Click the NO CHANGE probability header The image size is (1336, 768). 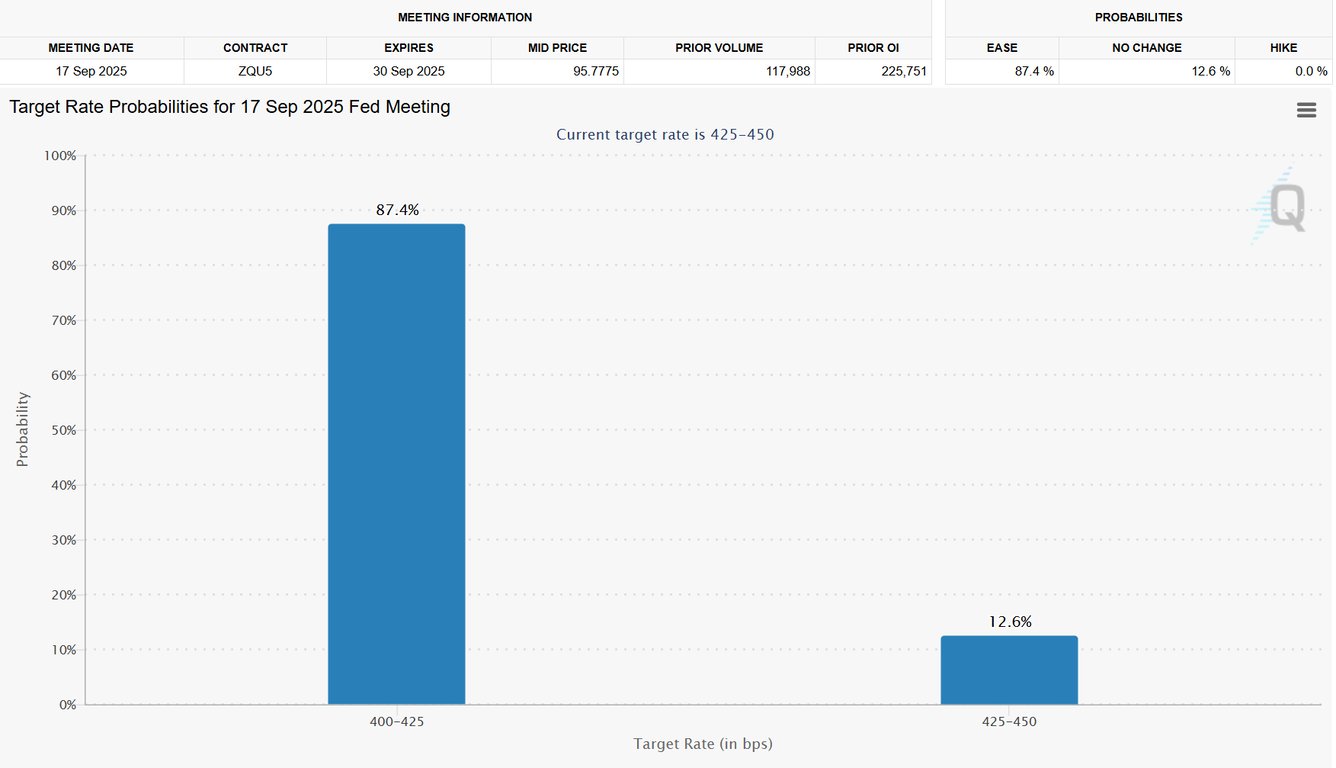pyautogui.click(x=1146, y=47)
